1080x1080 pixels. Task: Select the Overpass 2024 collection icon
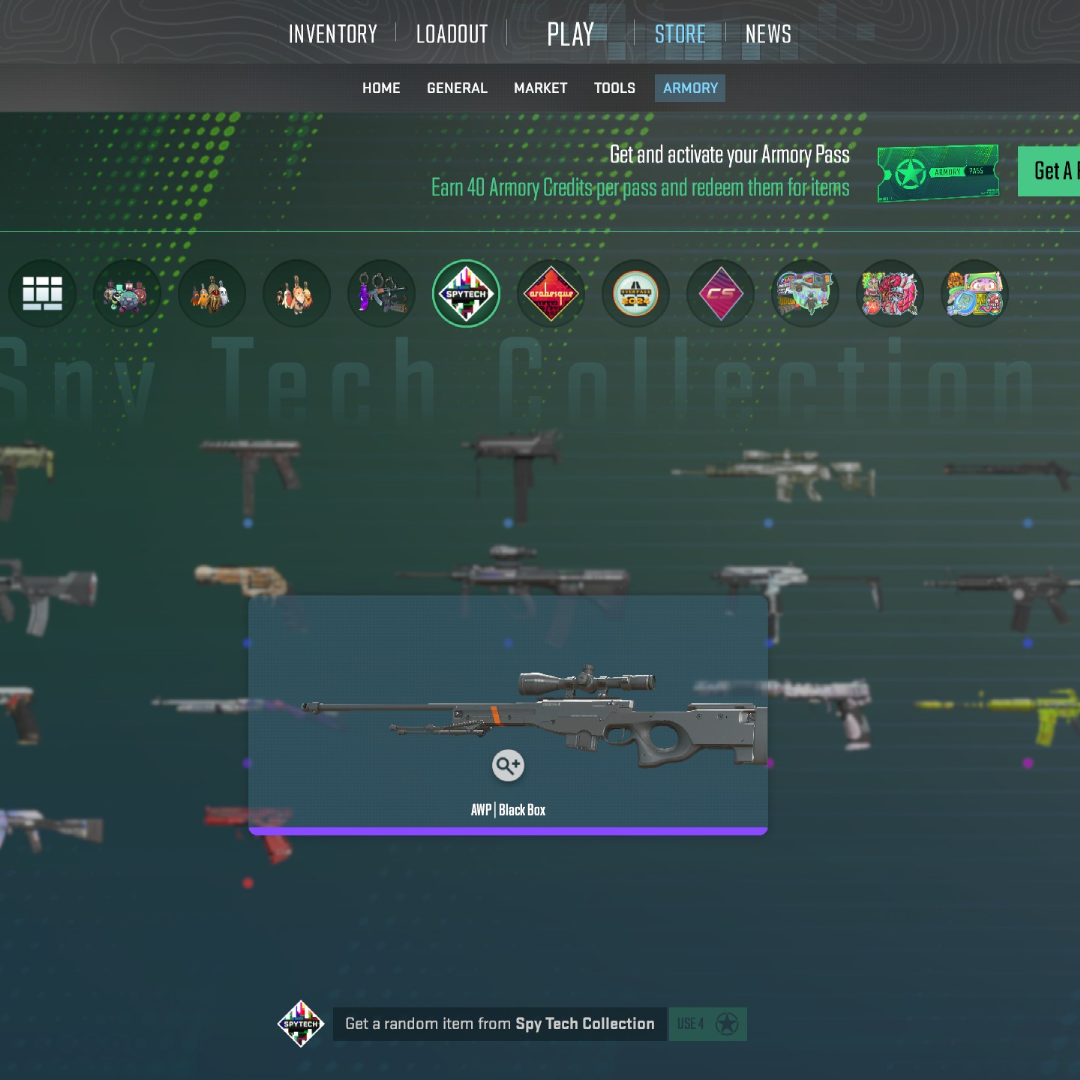point(635,293)
